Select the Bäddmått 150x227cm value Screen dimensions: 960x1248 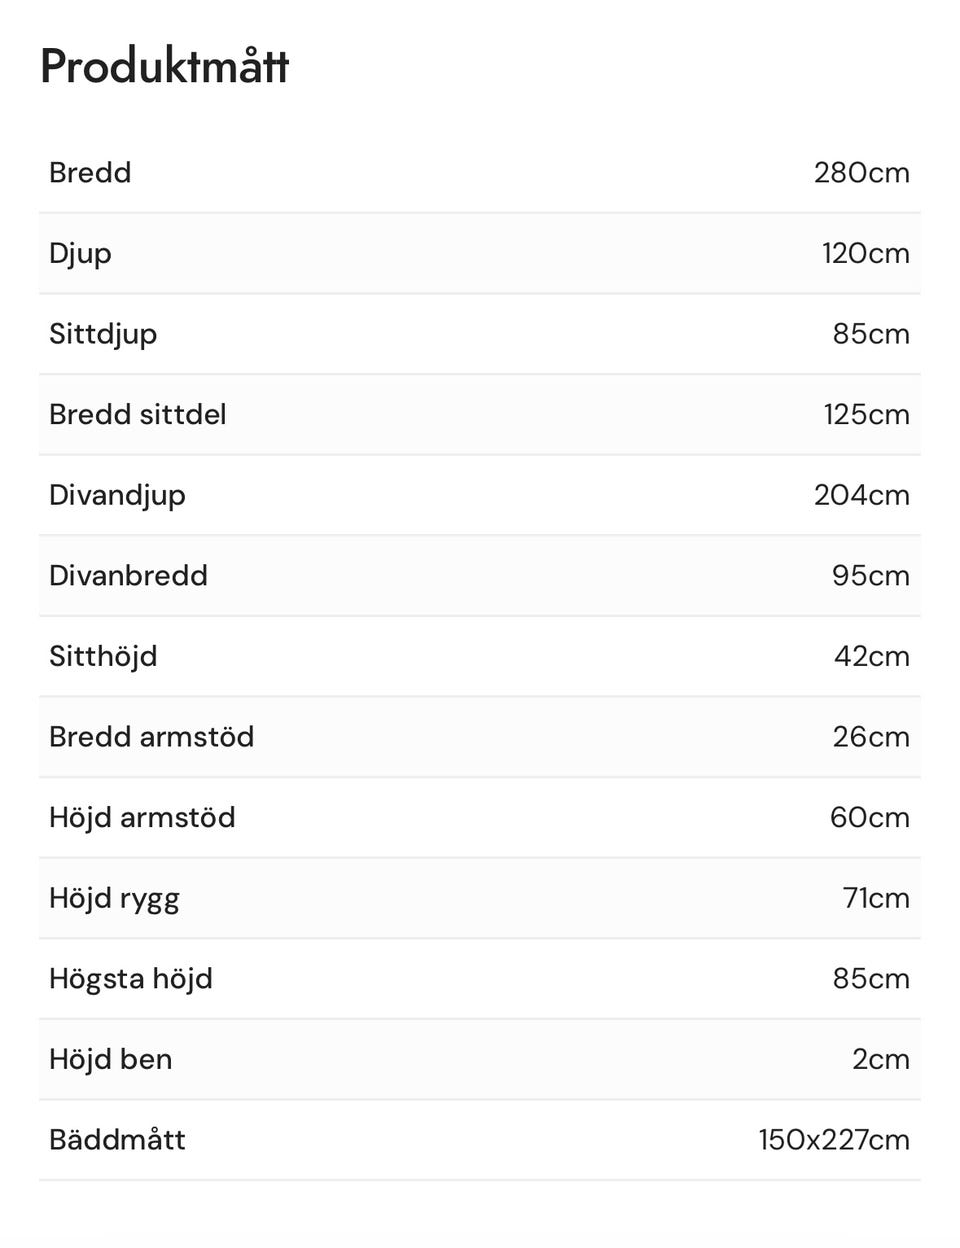(833, 1139)
